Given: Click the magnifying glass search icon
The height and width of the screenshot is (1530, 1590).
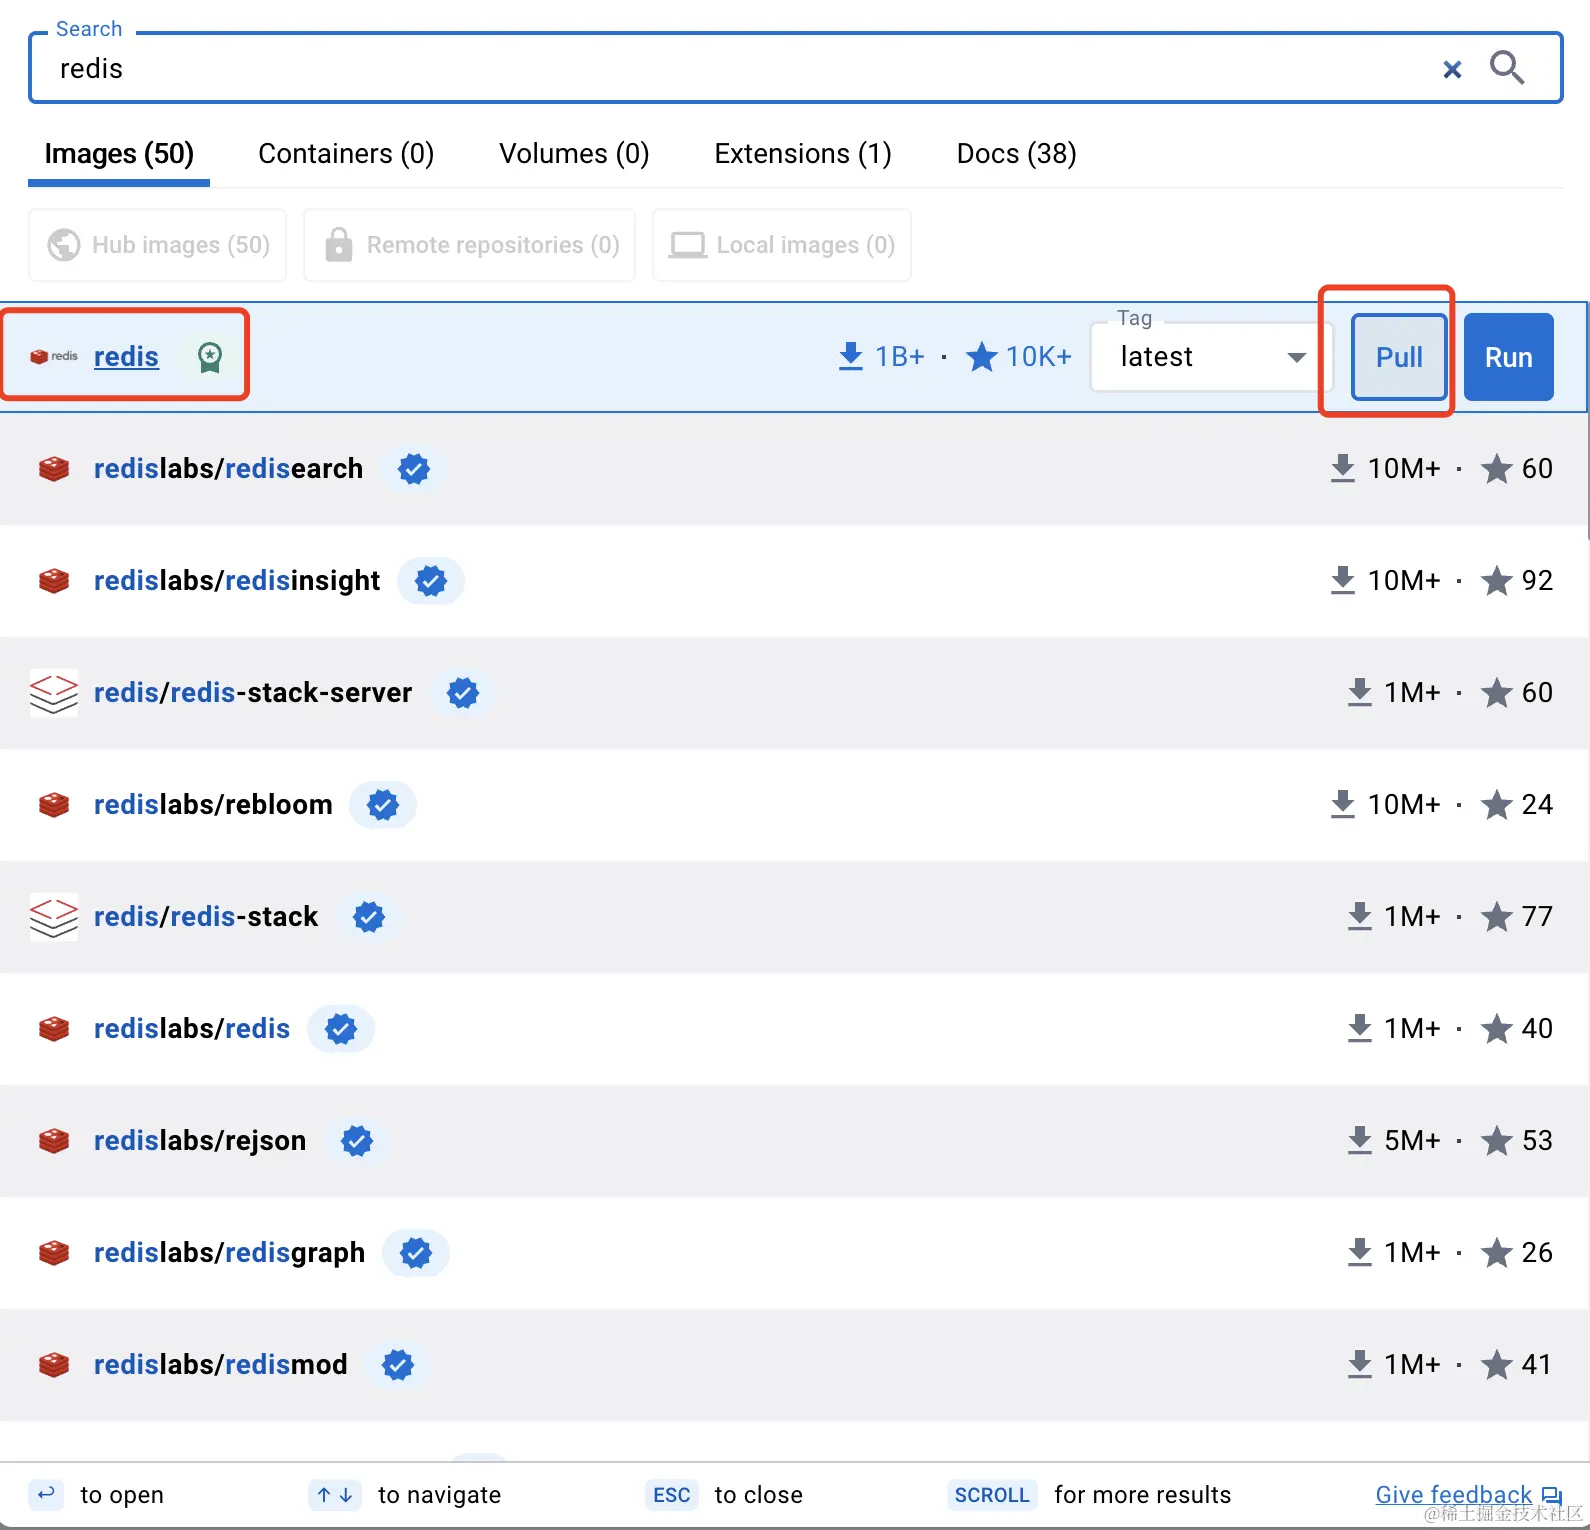Looking at the screenshot, I should click(1507, 68).
